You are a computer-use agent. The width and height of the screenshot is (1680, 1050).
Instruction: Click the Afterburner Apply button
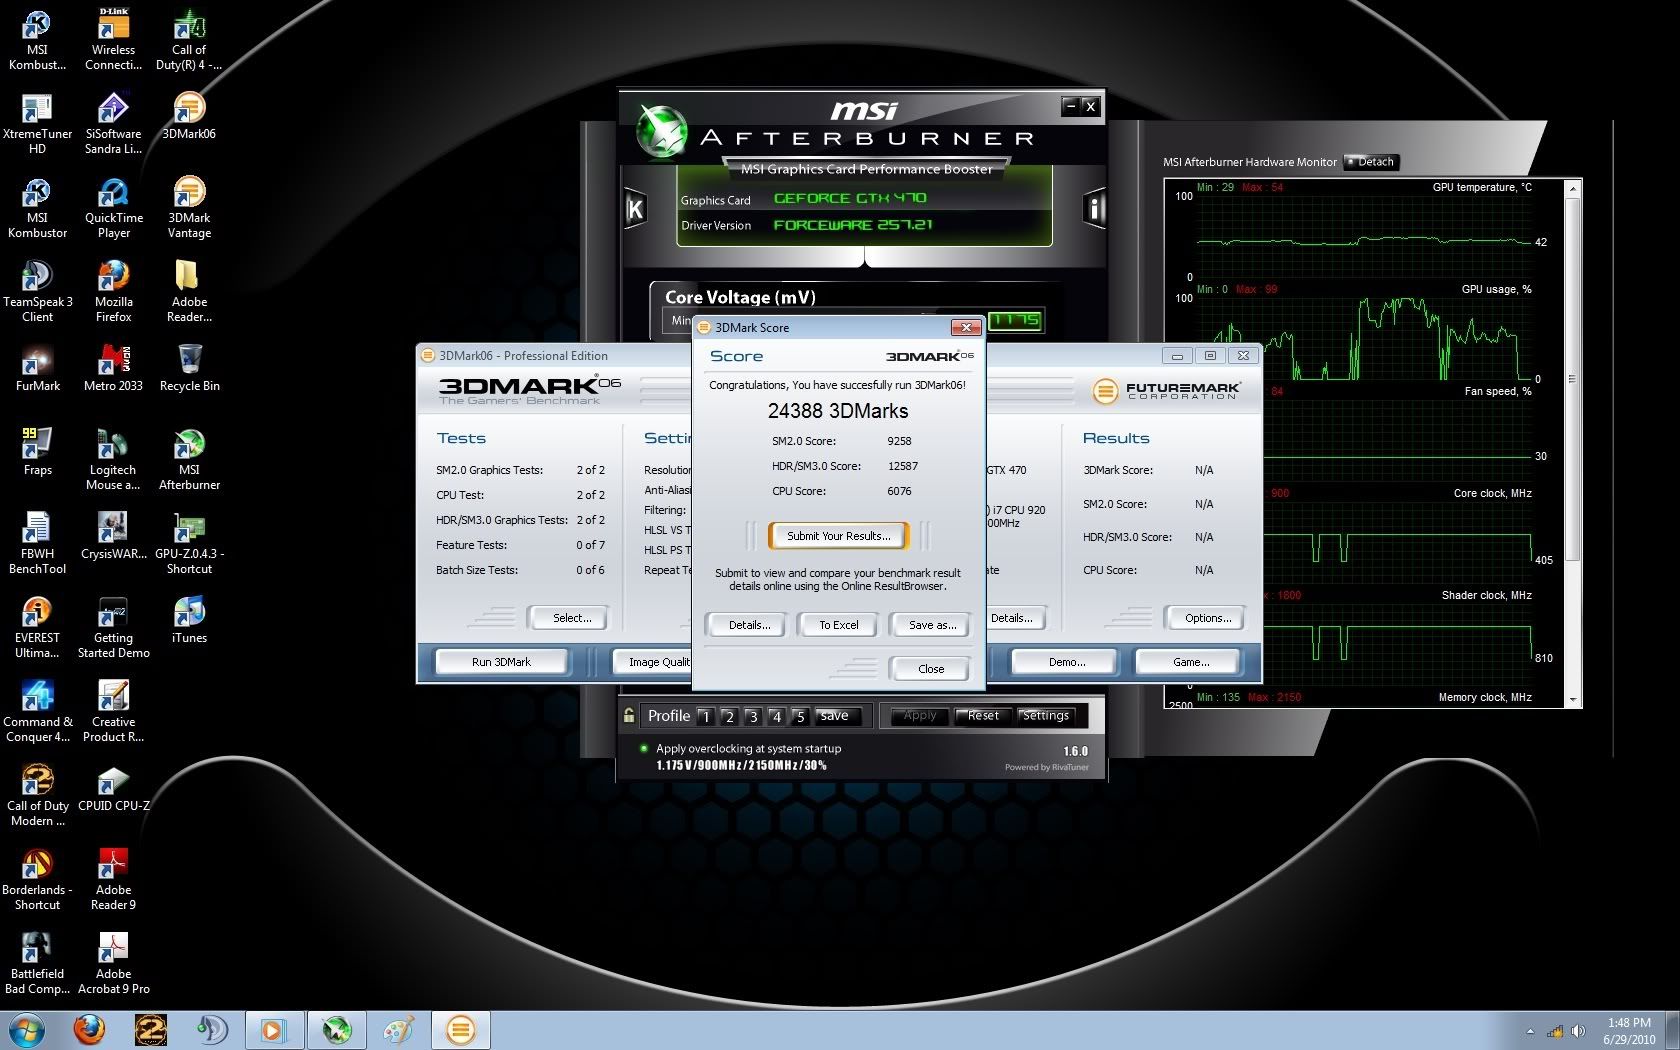tap(920, 715)
